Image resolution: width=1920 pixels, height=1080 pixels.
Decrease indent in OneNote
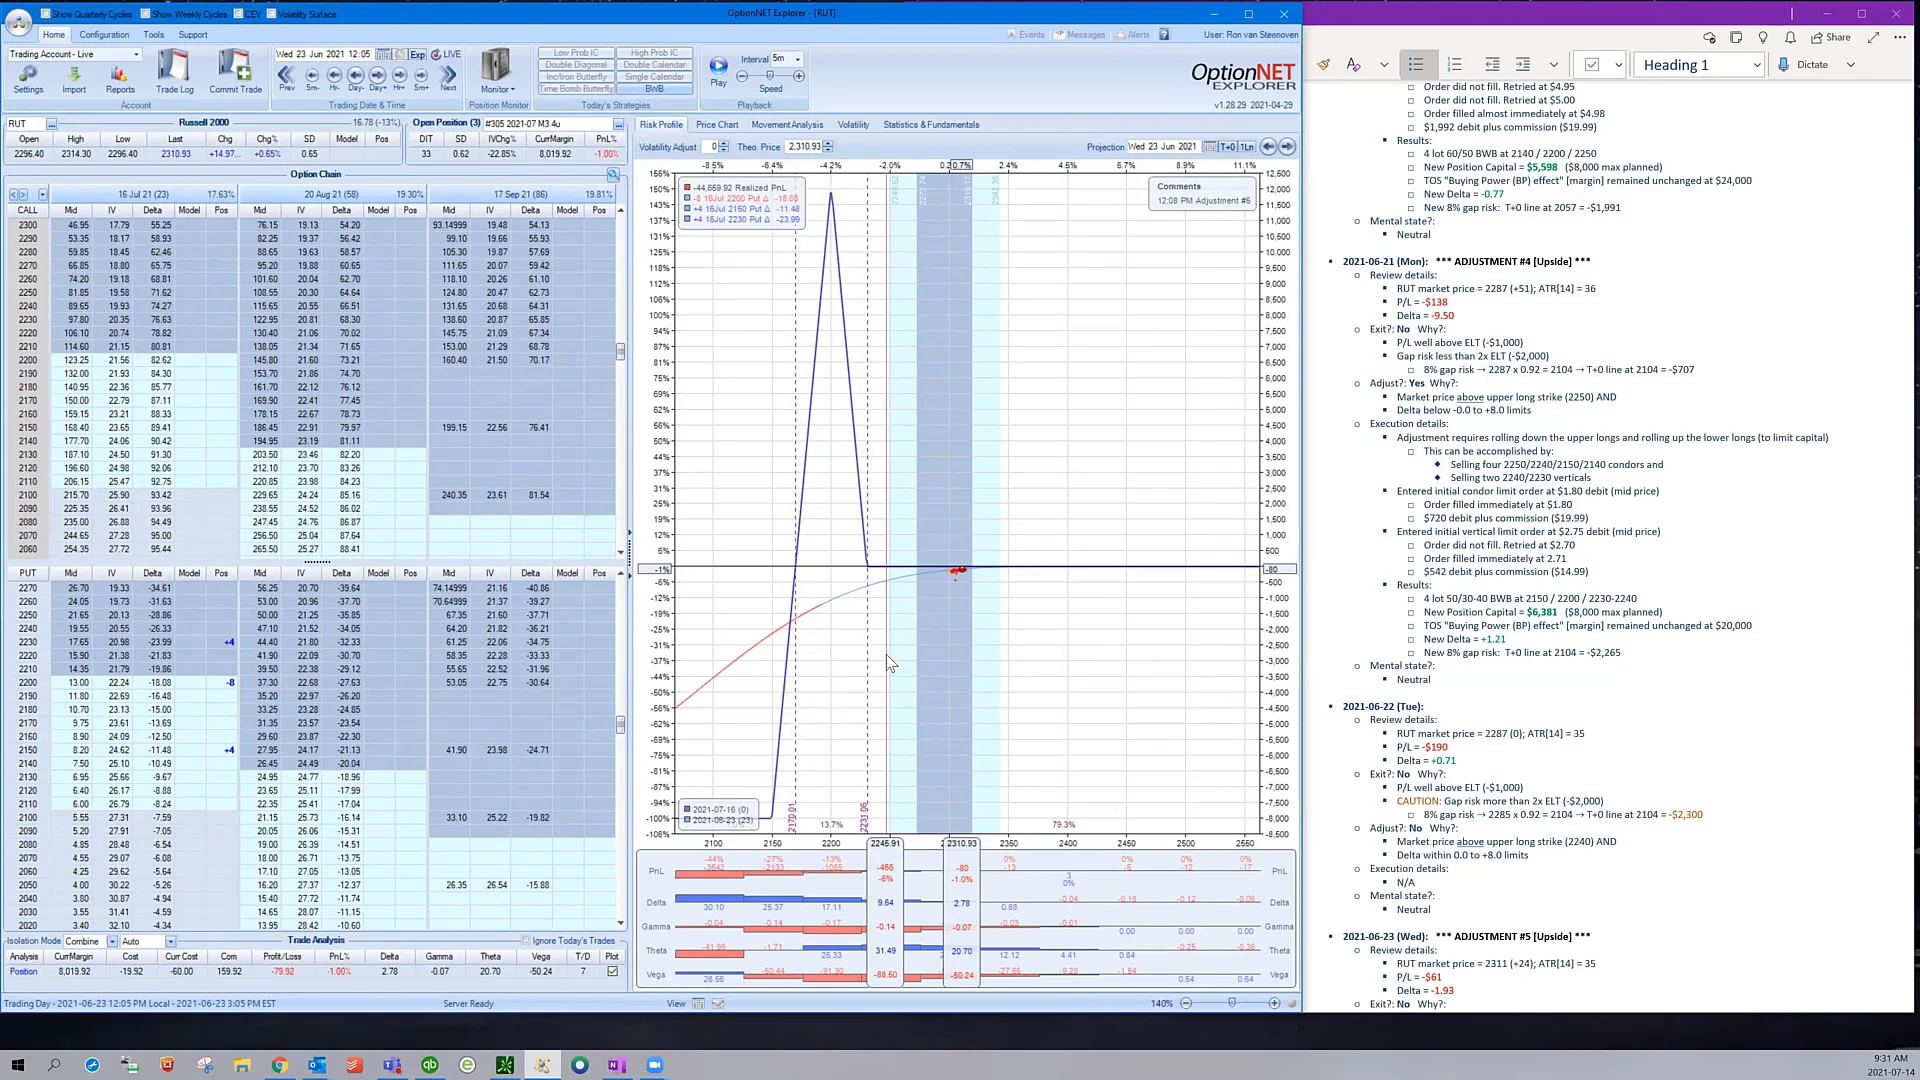coord(1492,65)
